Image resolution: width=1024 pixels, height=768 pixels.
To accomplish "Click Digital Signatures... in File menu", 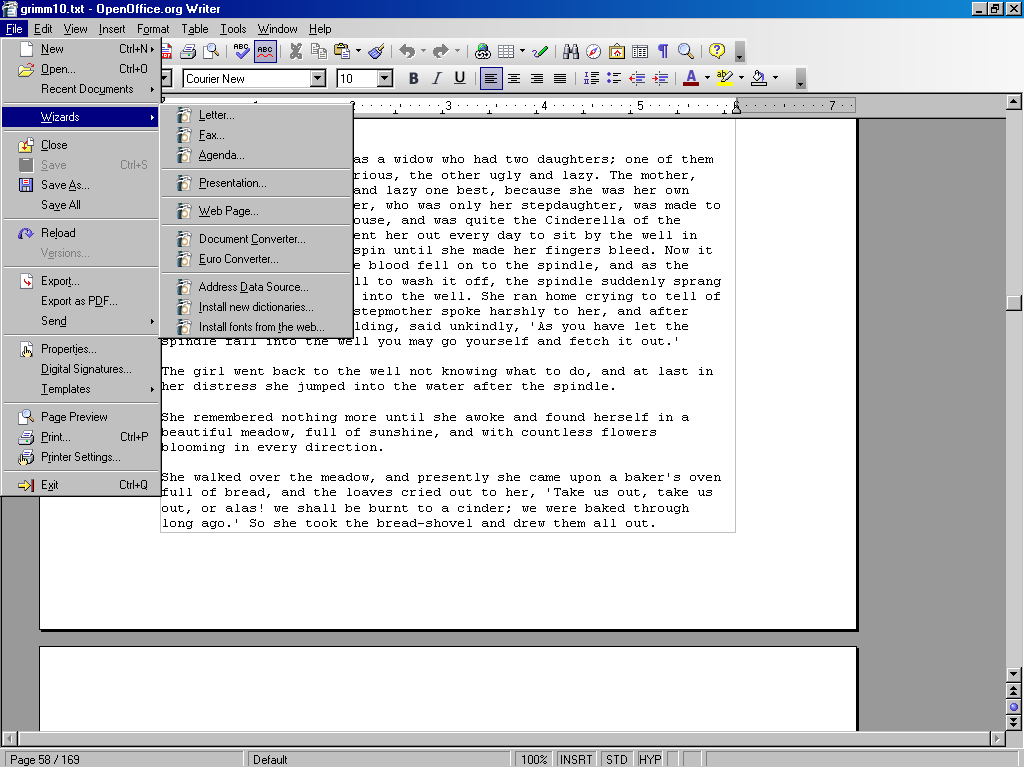I will tap(81, 369).
